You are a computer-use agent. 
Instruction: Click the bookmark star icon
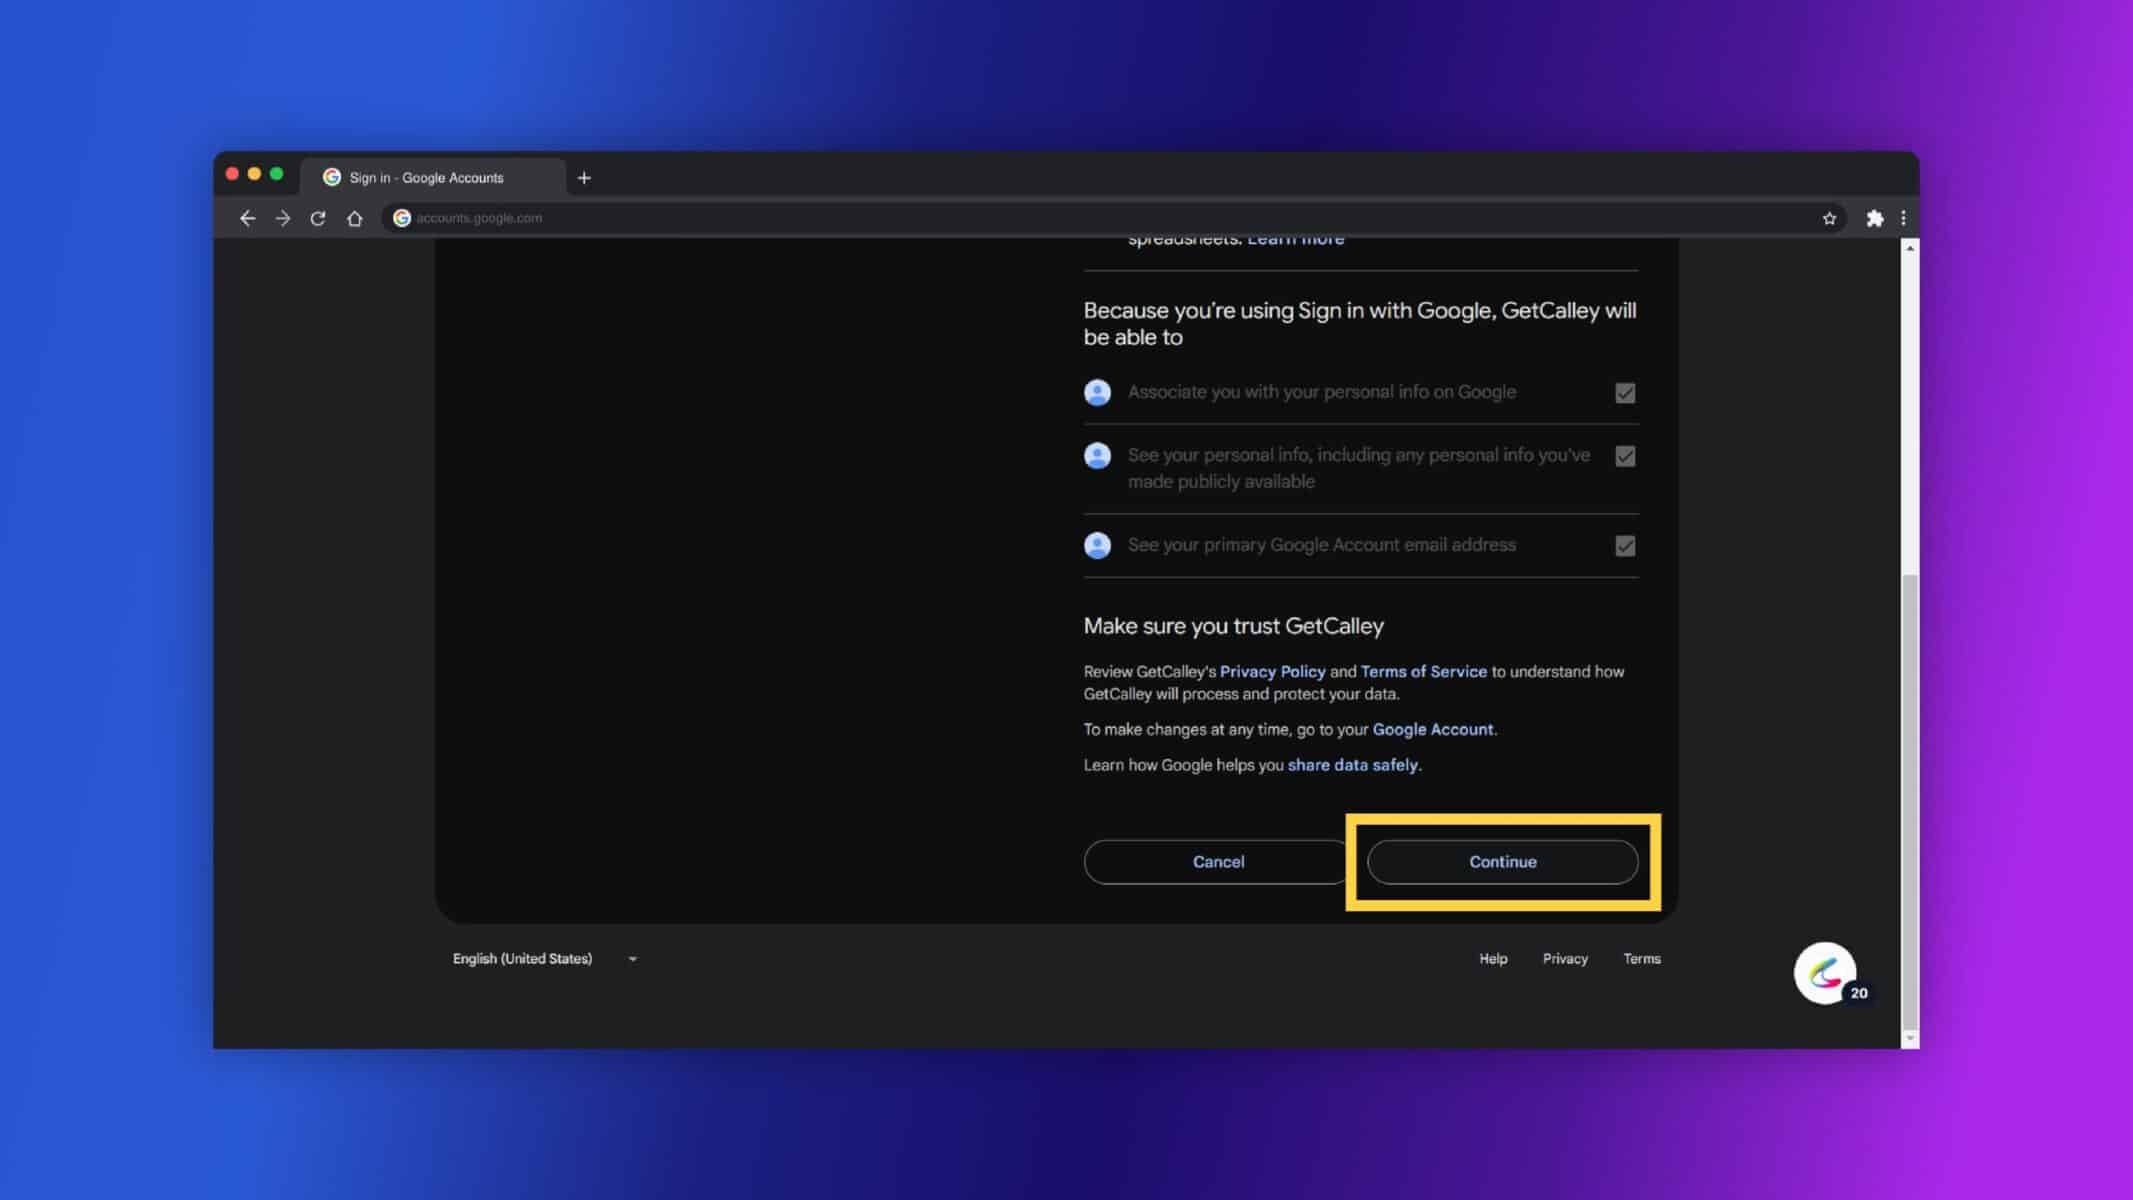tap(1830, 217)
